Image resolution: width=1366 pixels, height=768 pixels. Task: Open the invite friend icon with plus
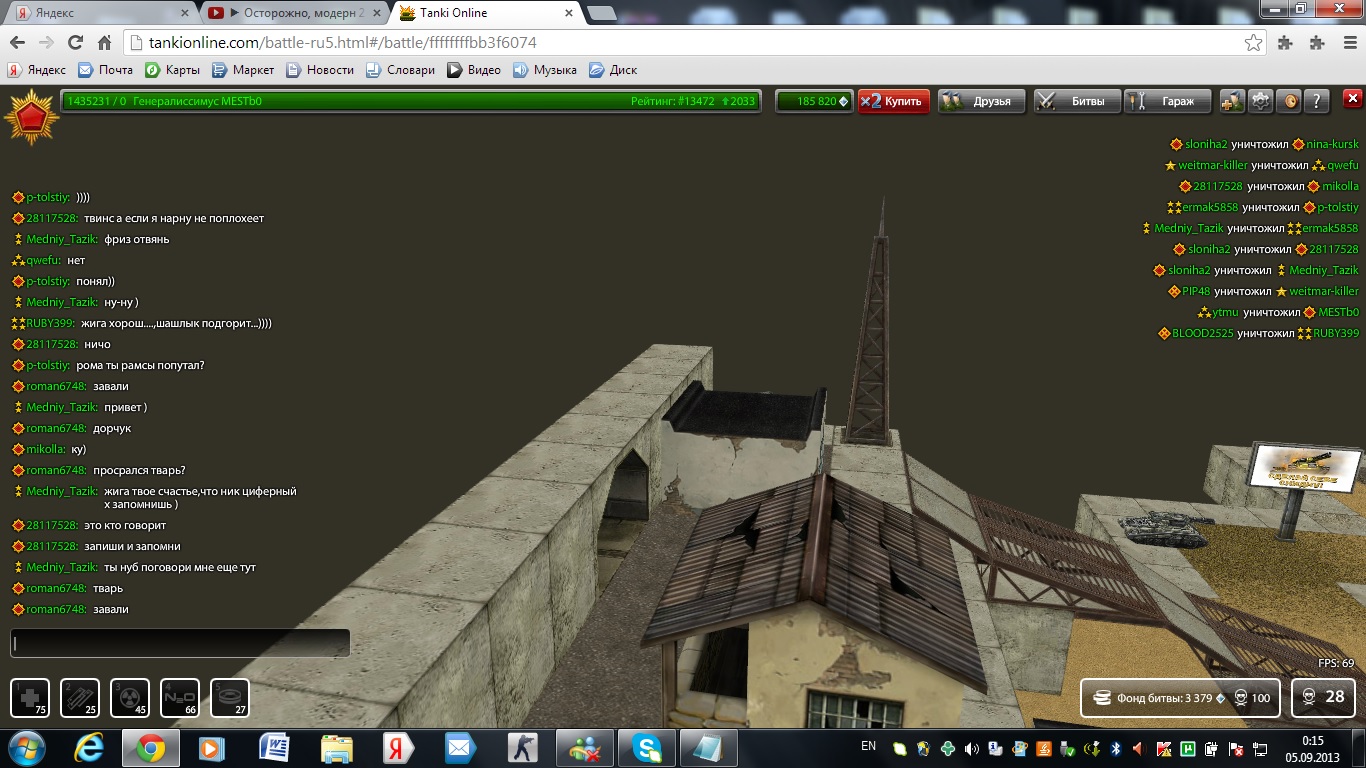1232,101
